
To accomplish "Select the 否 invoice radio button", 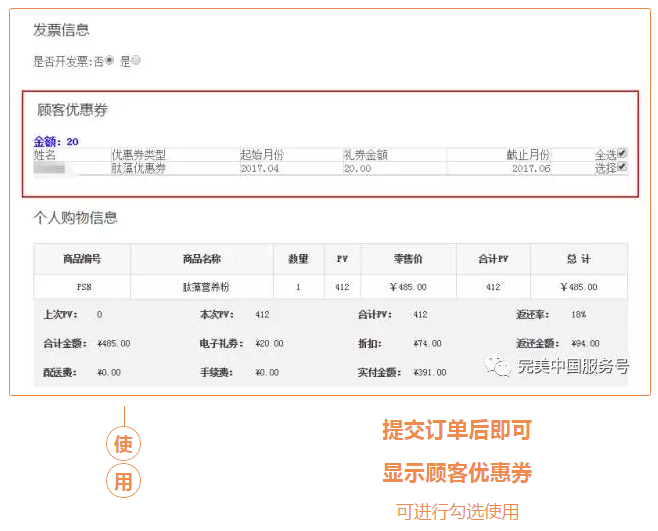I will click(x=110, y=61).
